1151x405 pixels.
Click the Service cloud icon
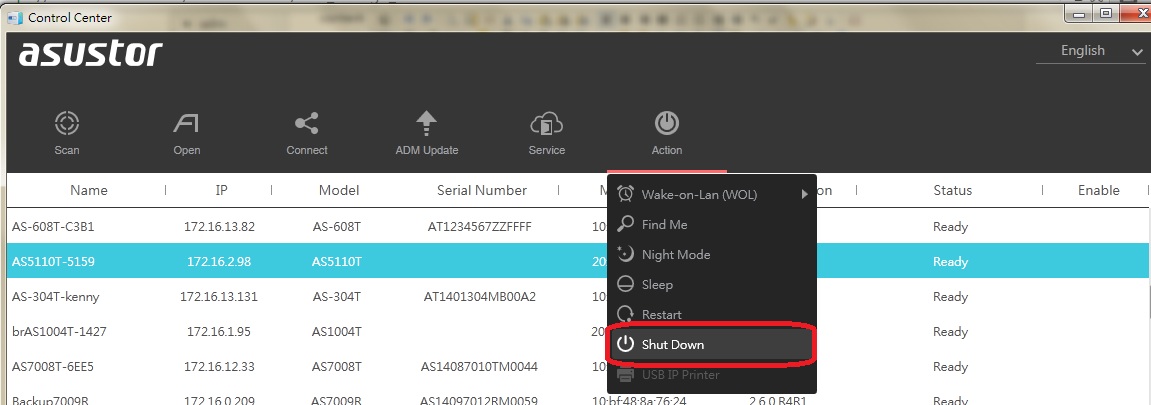click(546, 124)
